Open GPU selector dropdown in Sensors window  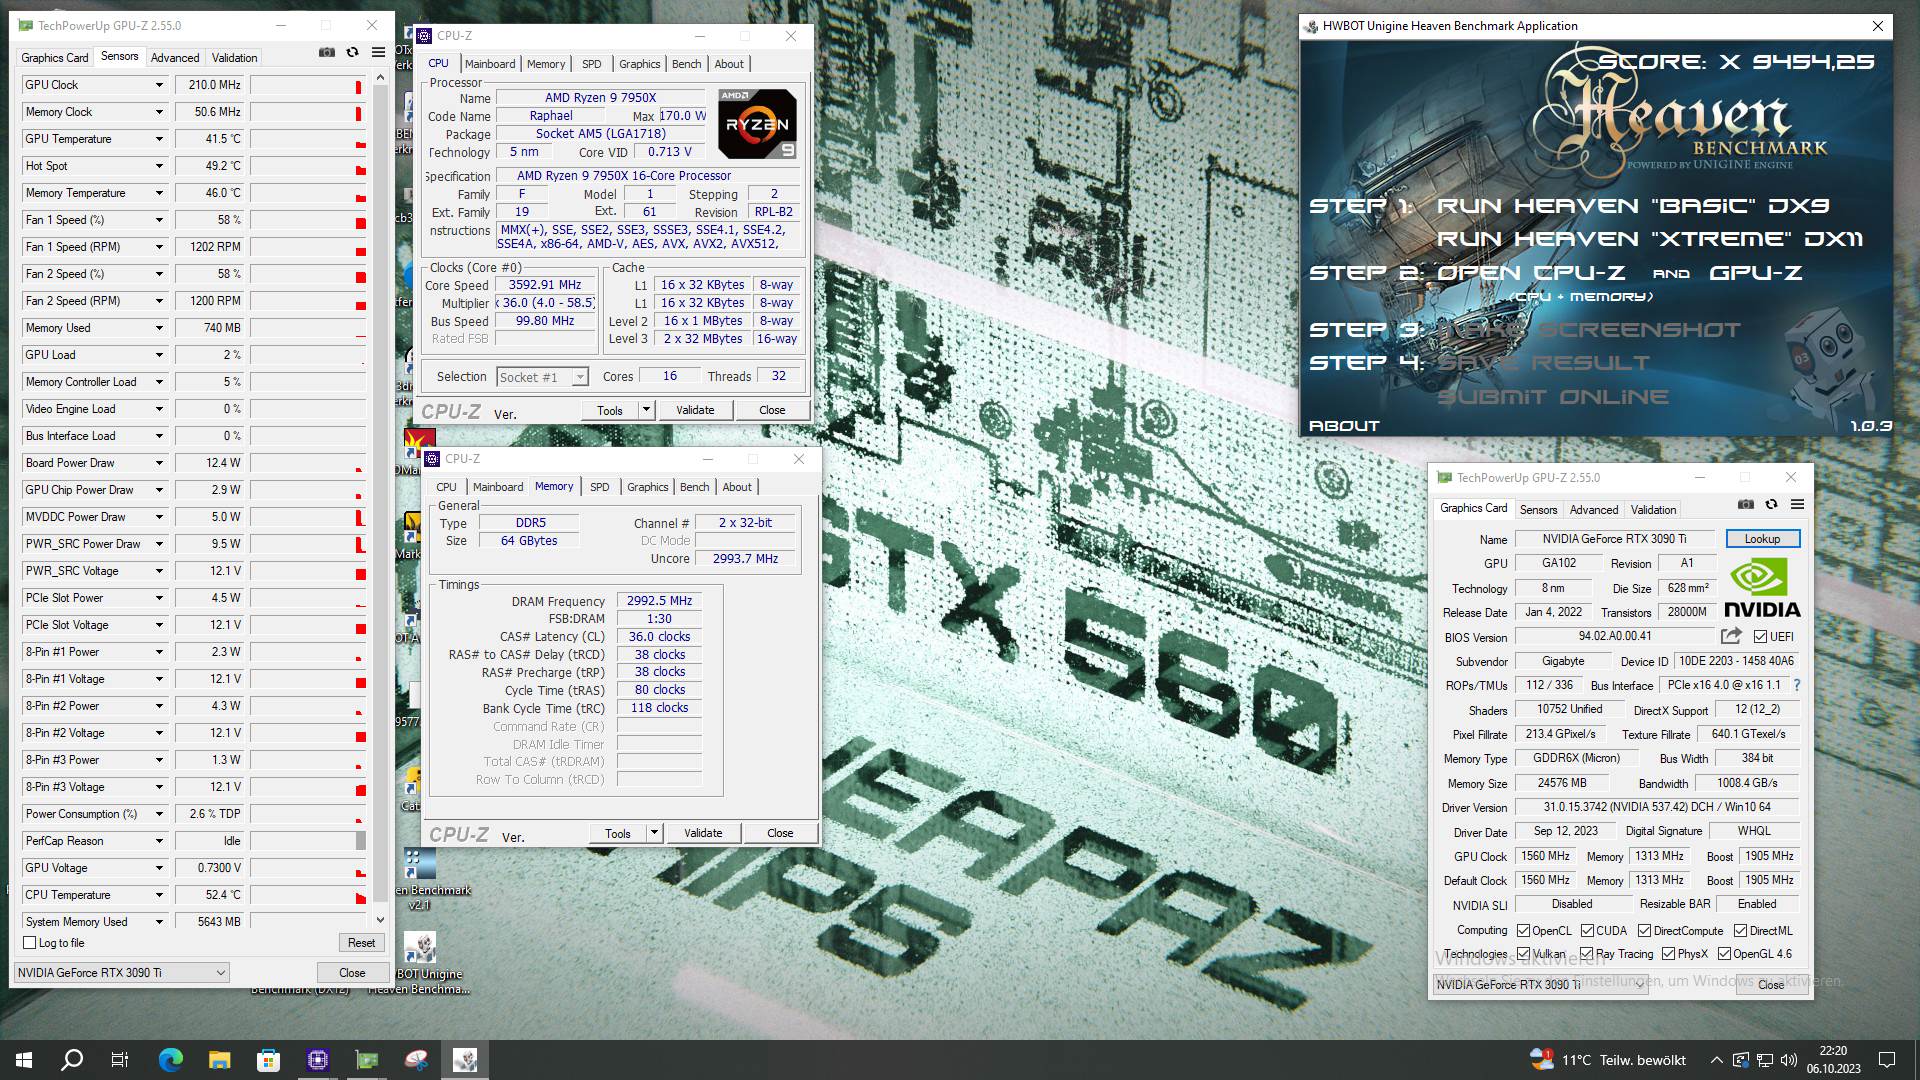(x=122, y=972)
